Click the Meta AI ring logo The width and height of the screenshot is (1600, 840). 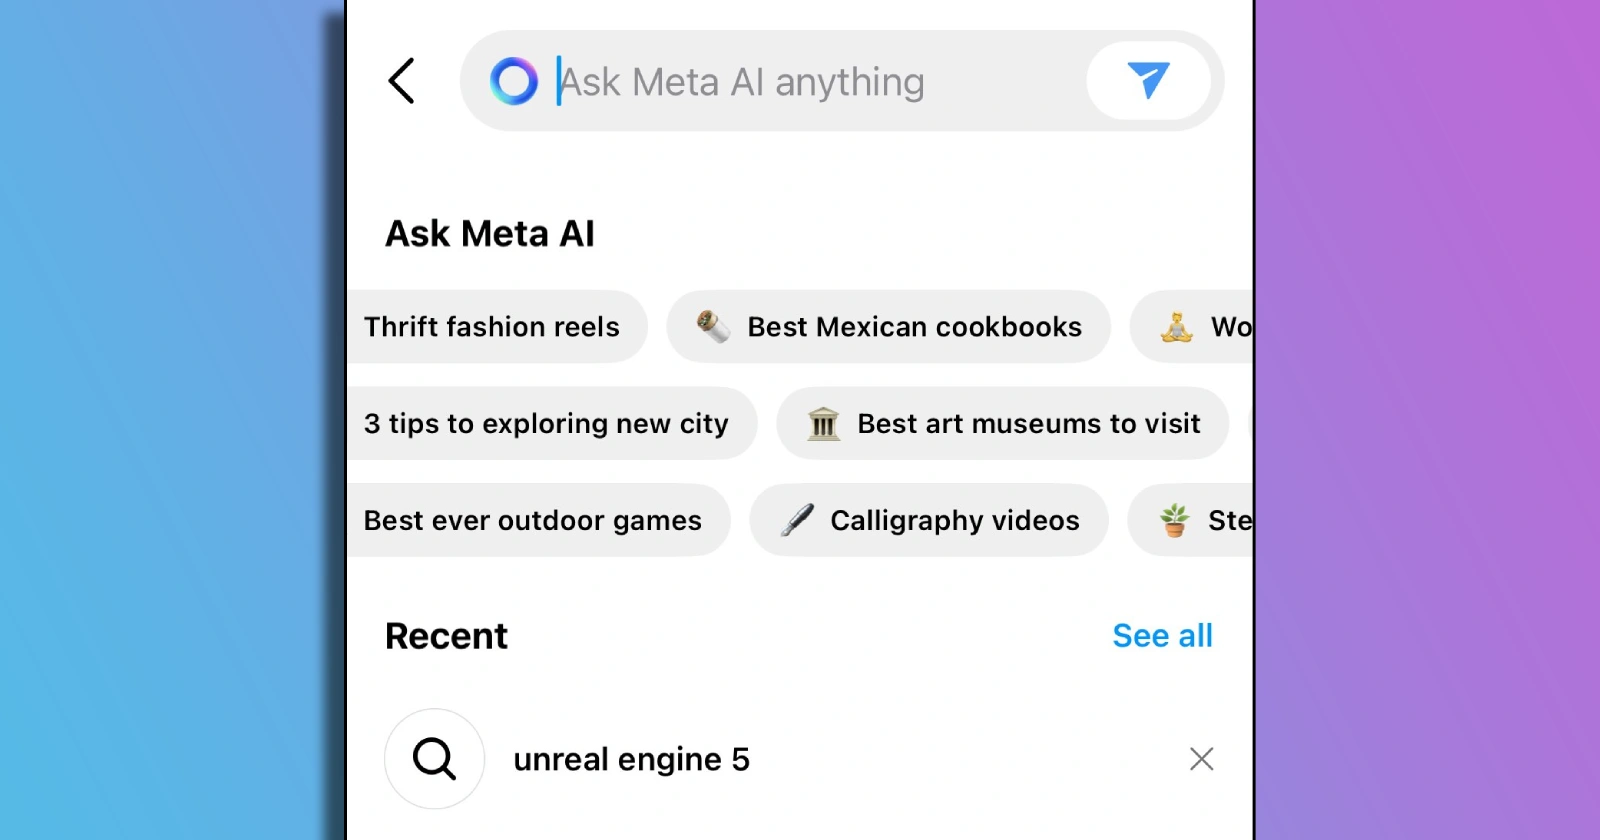(514, 81)
